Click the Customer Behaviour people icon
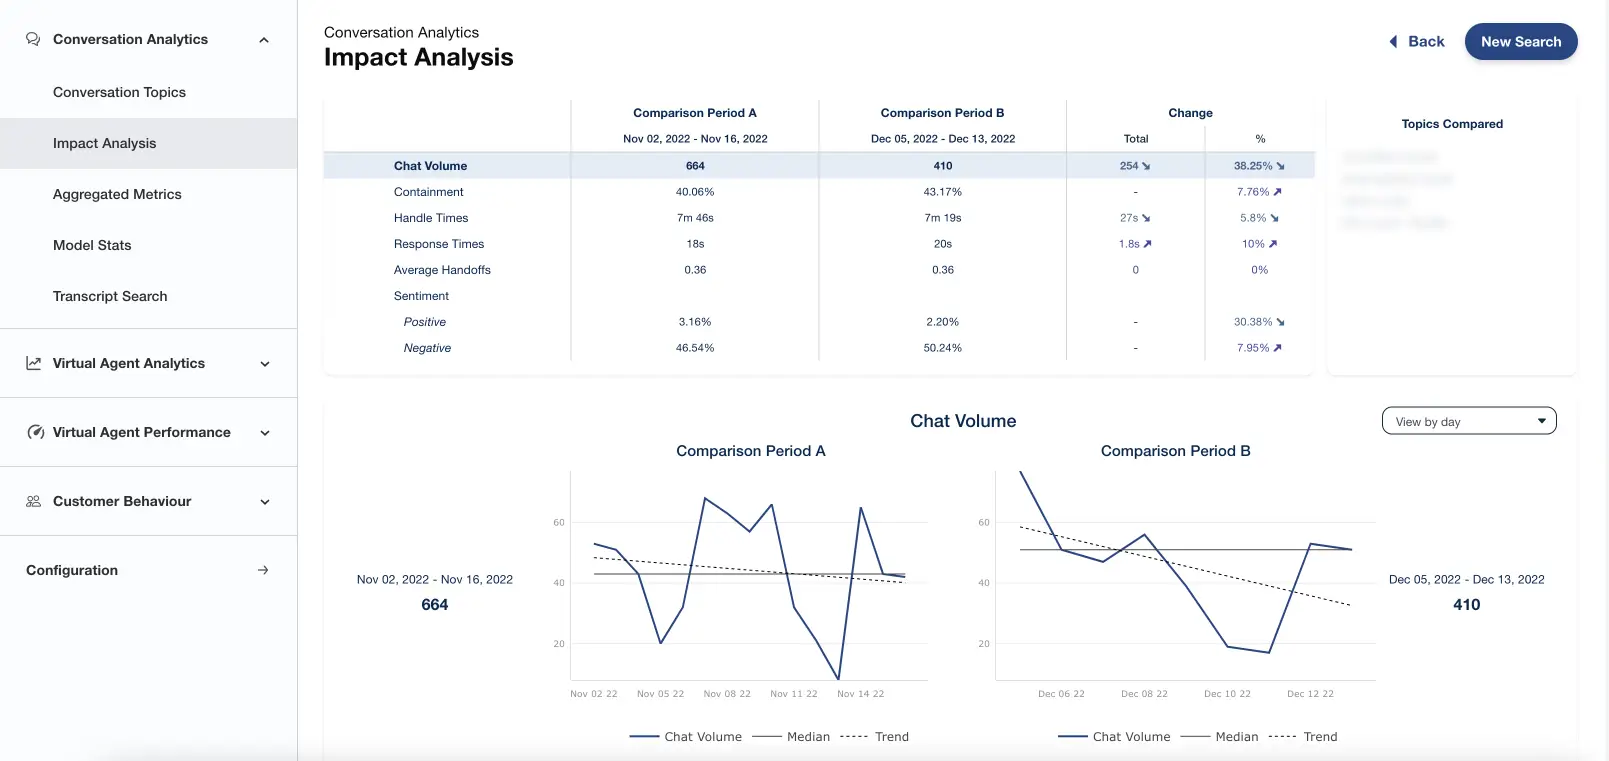1609x761 pixels. (34, 501)
